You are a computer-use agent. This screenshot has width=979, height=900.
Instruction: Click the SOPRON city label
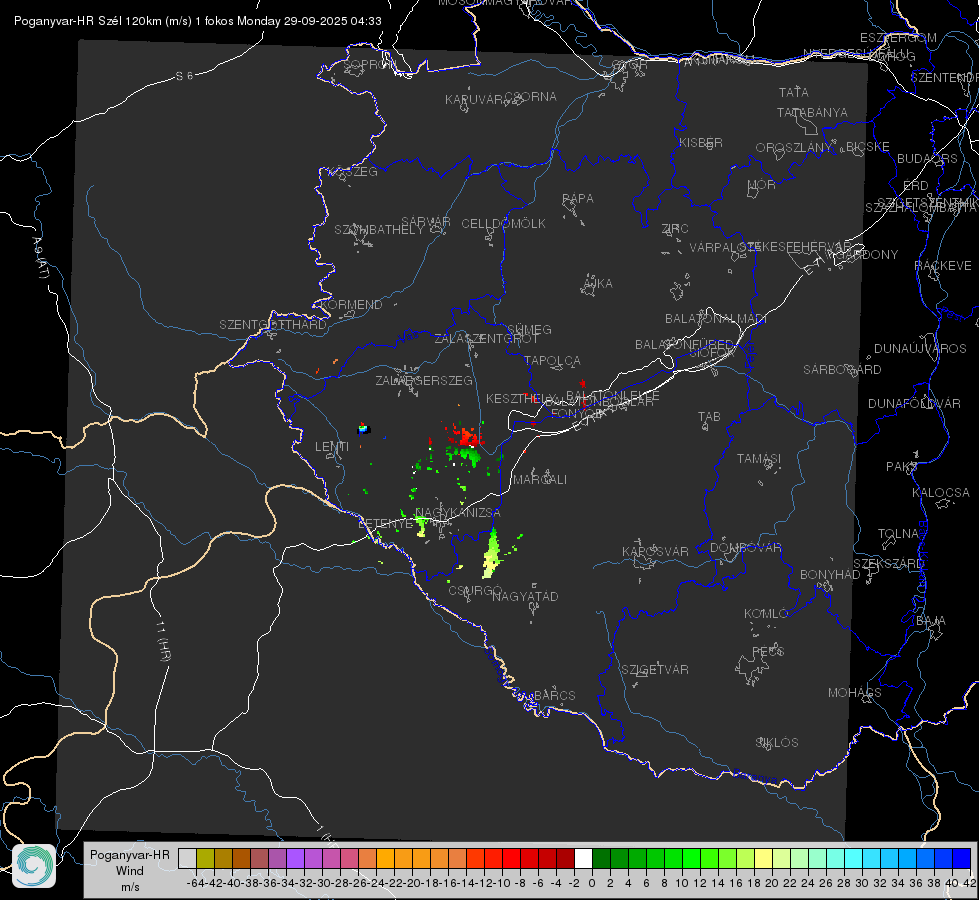click(x=370, y=64)
